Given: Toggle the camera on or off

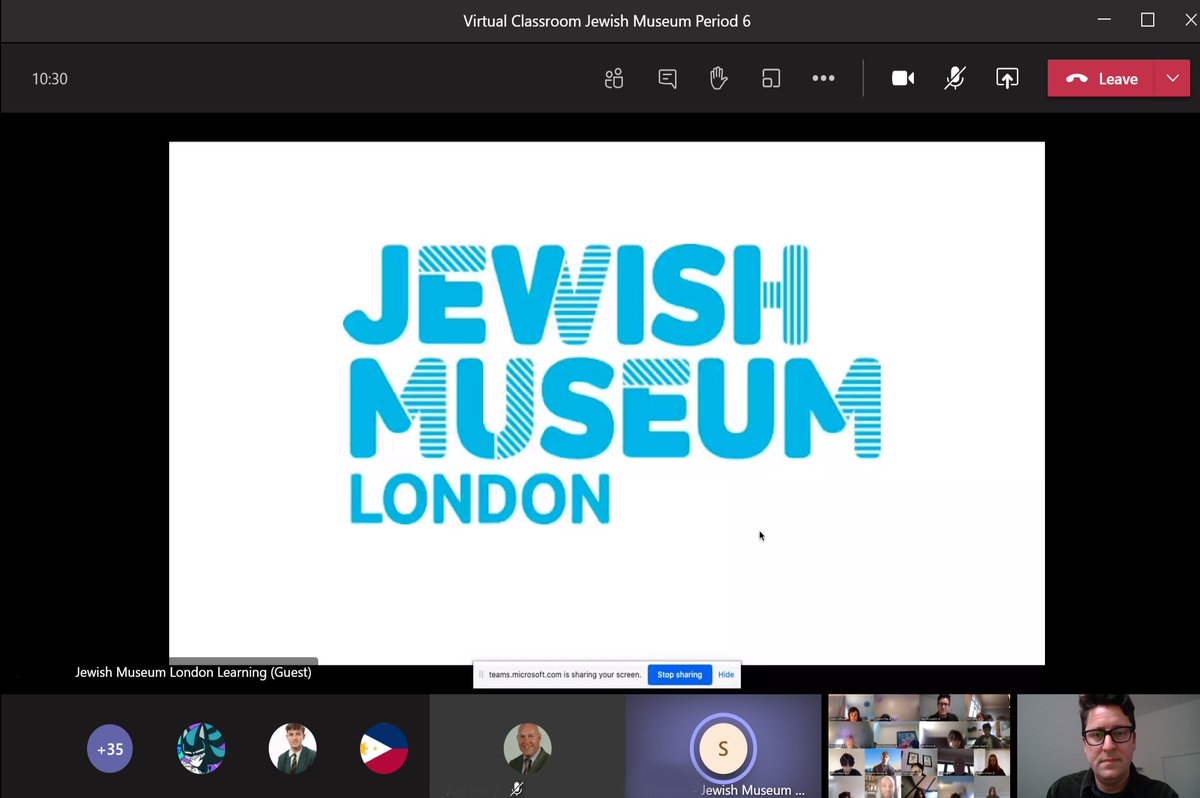Looking at the screenshot, I should tap(903, 79).
